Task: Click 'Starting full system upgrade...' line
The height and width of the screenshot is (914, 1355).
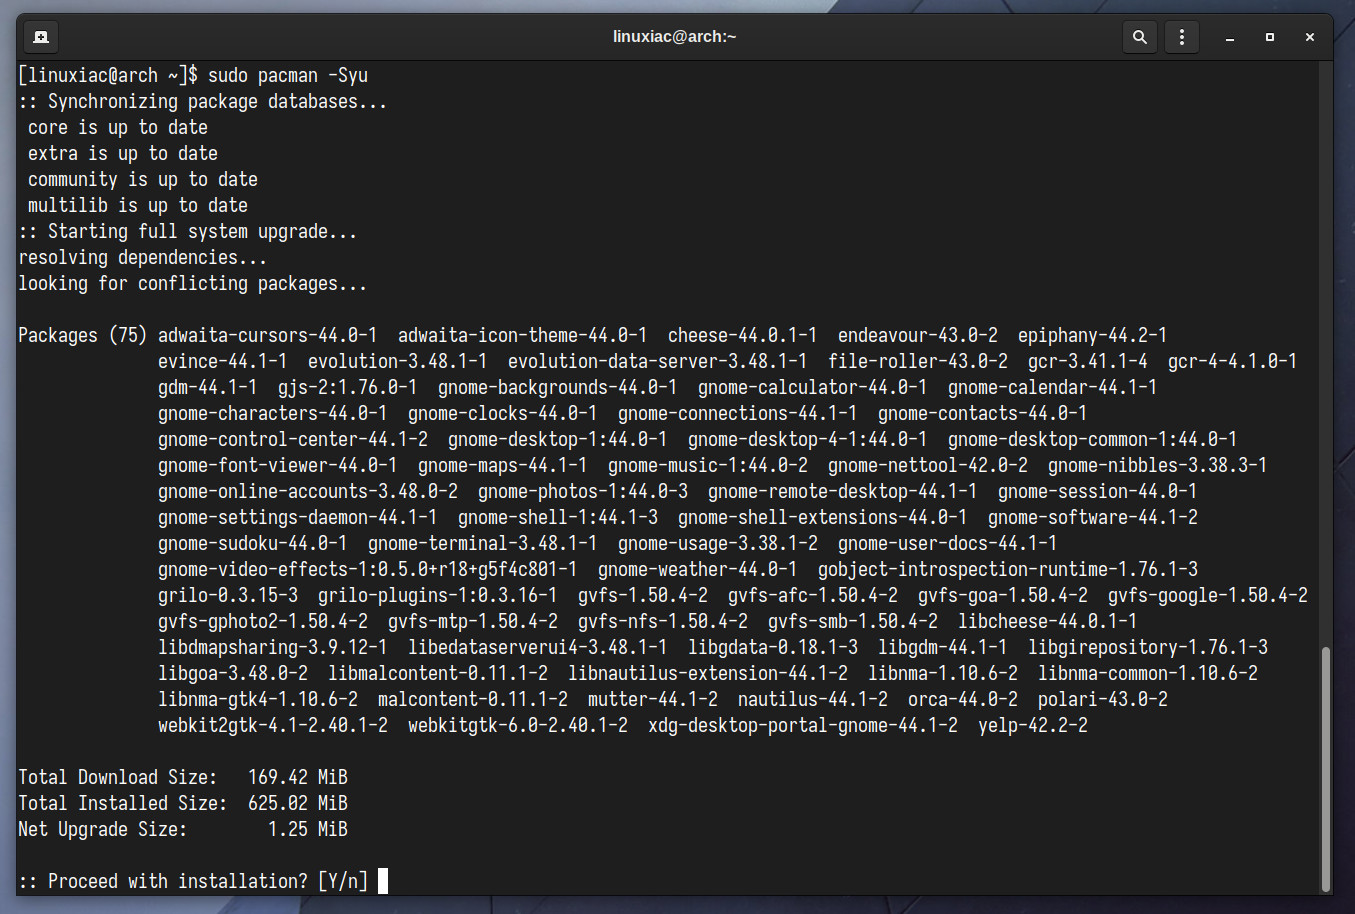Action: coord(188,232)
